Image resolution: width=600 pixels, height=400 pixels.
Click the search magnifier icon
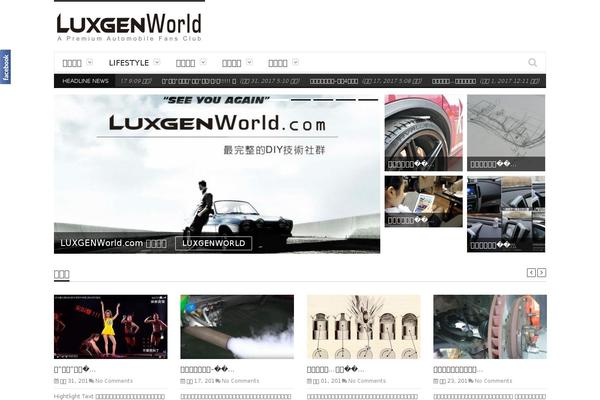coord(532,62)
